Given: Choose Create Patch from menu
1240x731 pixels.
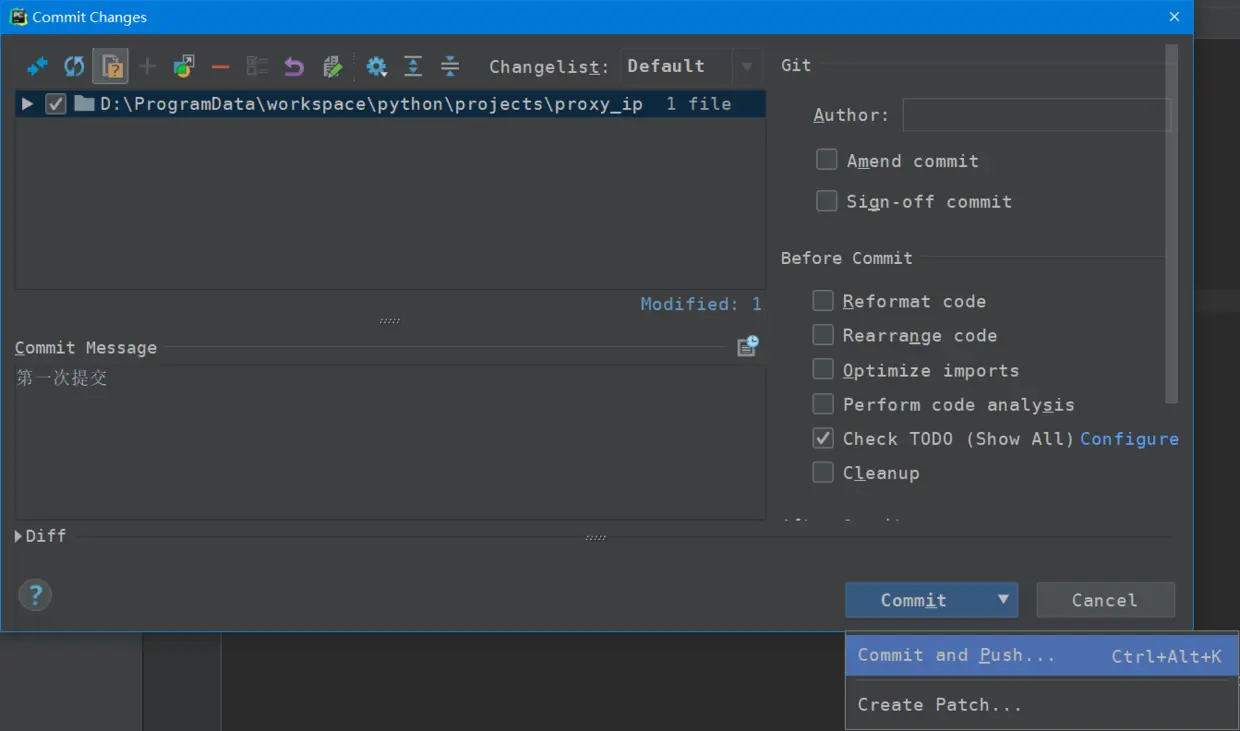Looking at the screenshot, I should tap(1041, 705).
